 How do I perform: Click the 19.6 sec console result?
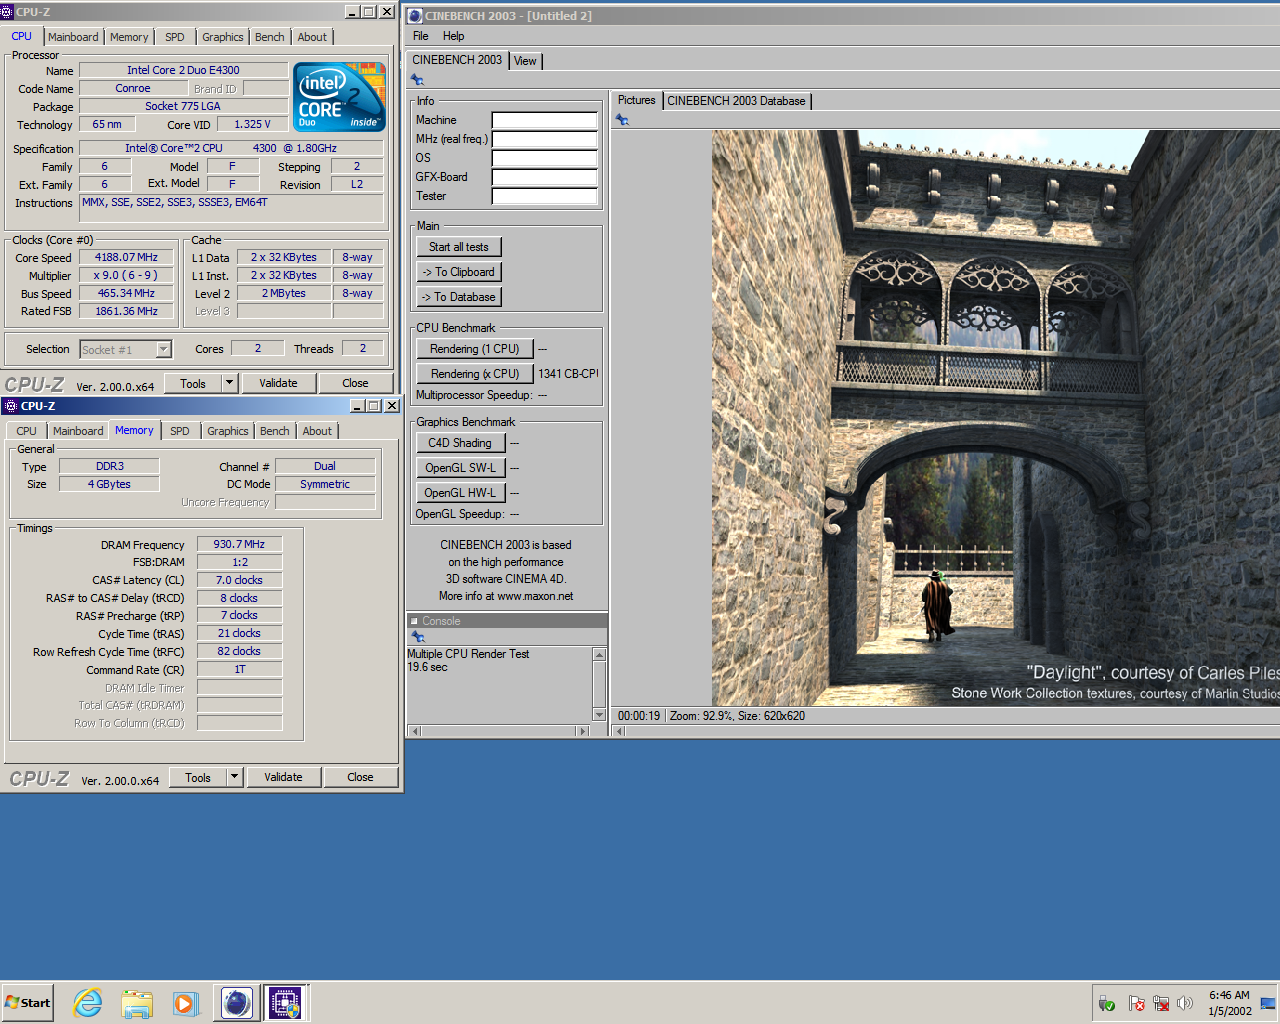tap(427, 667)
